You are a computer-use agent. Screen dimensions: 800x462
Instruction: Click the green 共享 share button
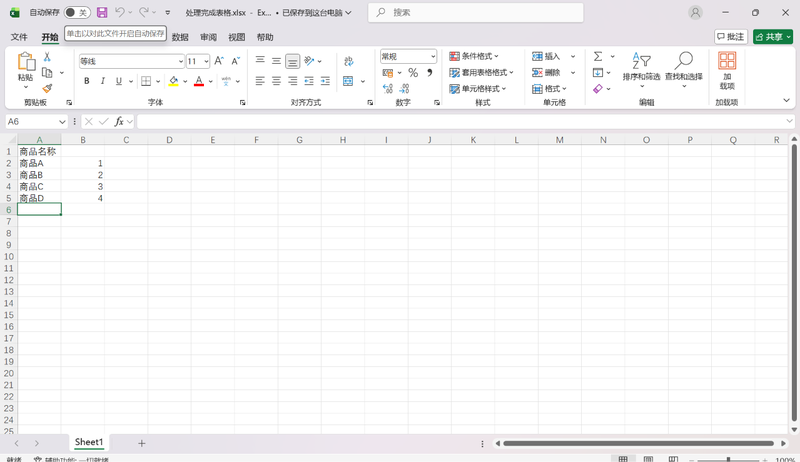[772, 37]
